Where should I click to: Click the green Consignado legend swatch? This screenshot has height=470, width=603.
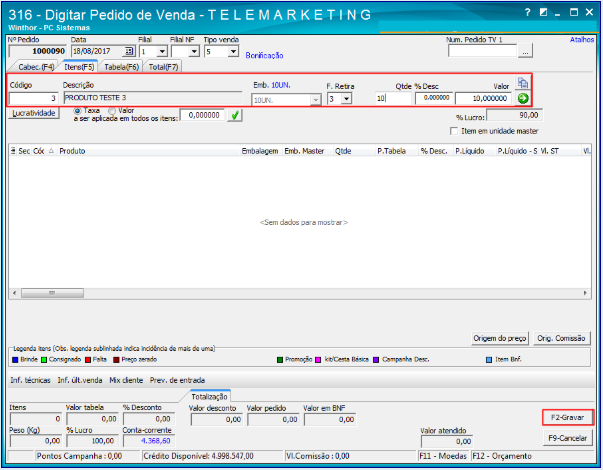coord(44,360)
